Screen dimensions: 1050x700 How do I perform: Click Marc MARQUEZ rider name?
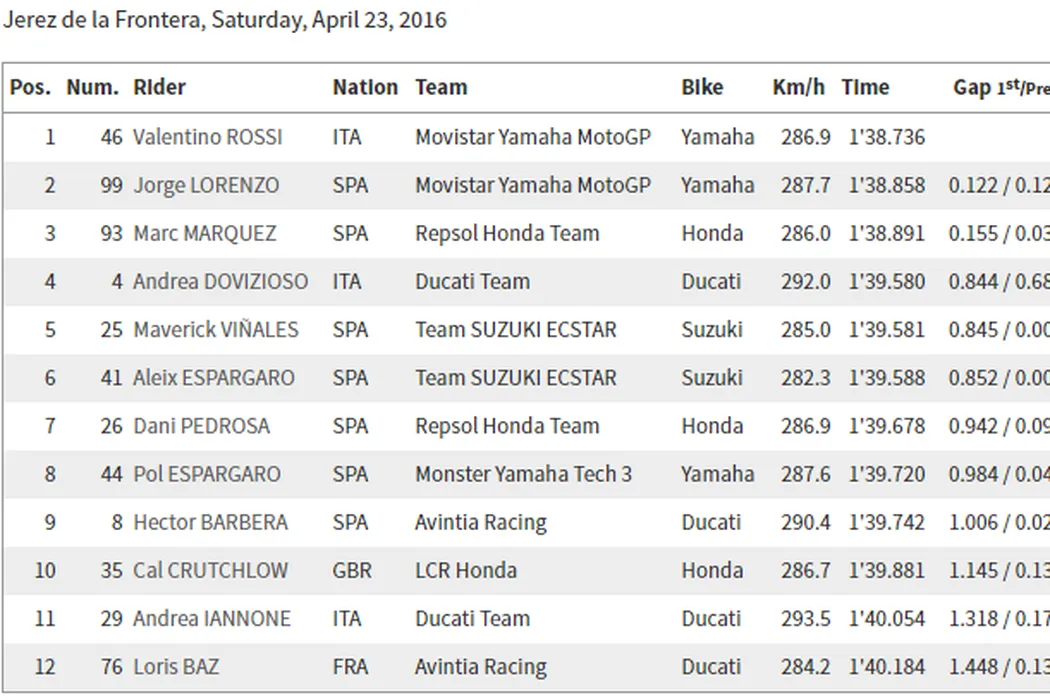204,233
